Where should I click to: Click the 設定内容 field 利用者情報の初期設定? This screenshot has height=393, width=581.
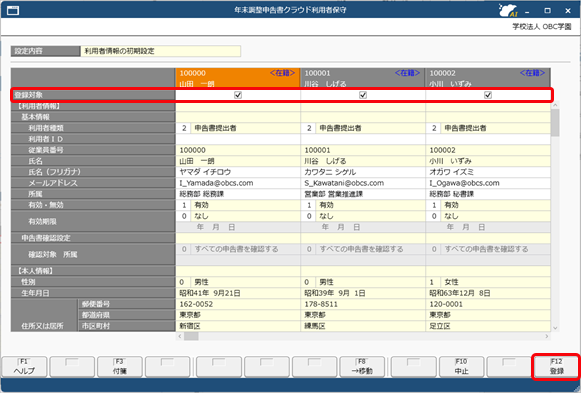160,51
